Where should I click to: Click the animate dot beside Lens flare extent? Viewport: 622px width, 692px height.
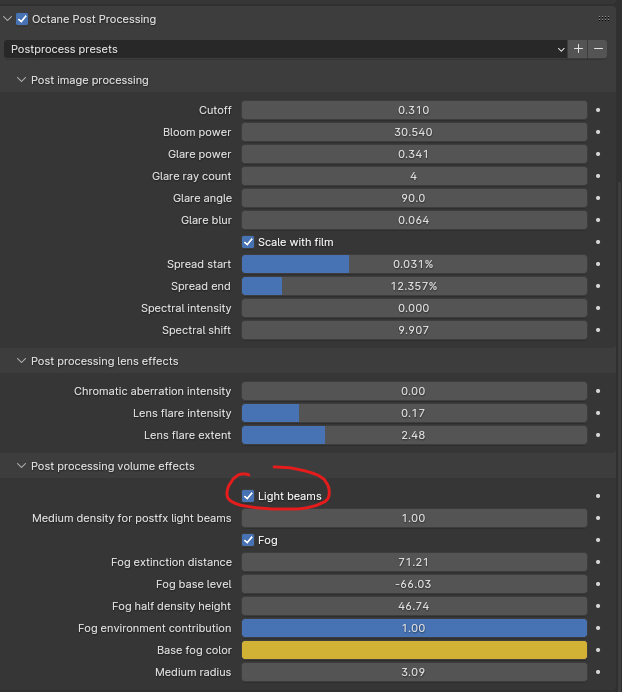tap(598, 435)
